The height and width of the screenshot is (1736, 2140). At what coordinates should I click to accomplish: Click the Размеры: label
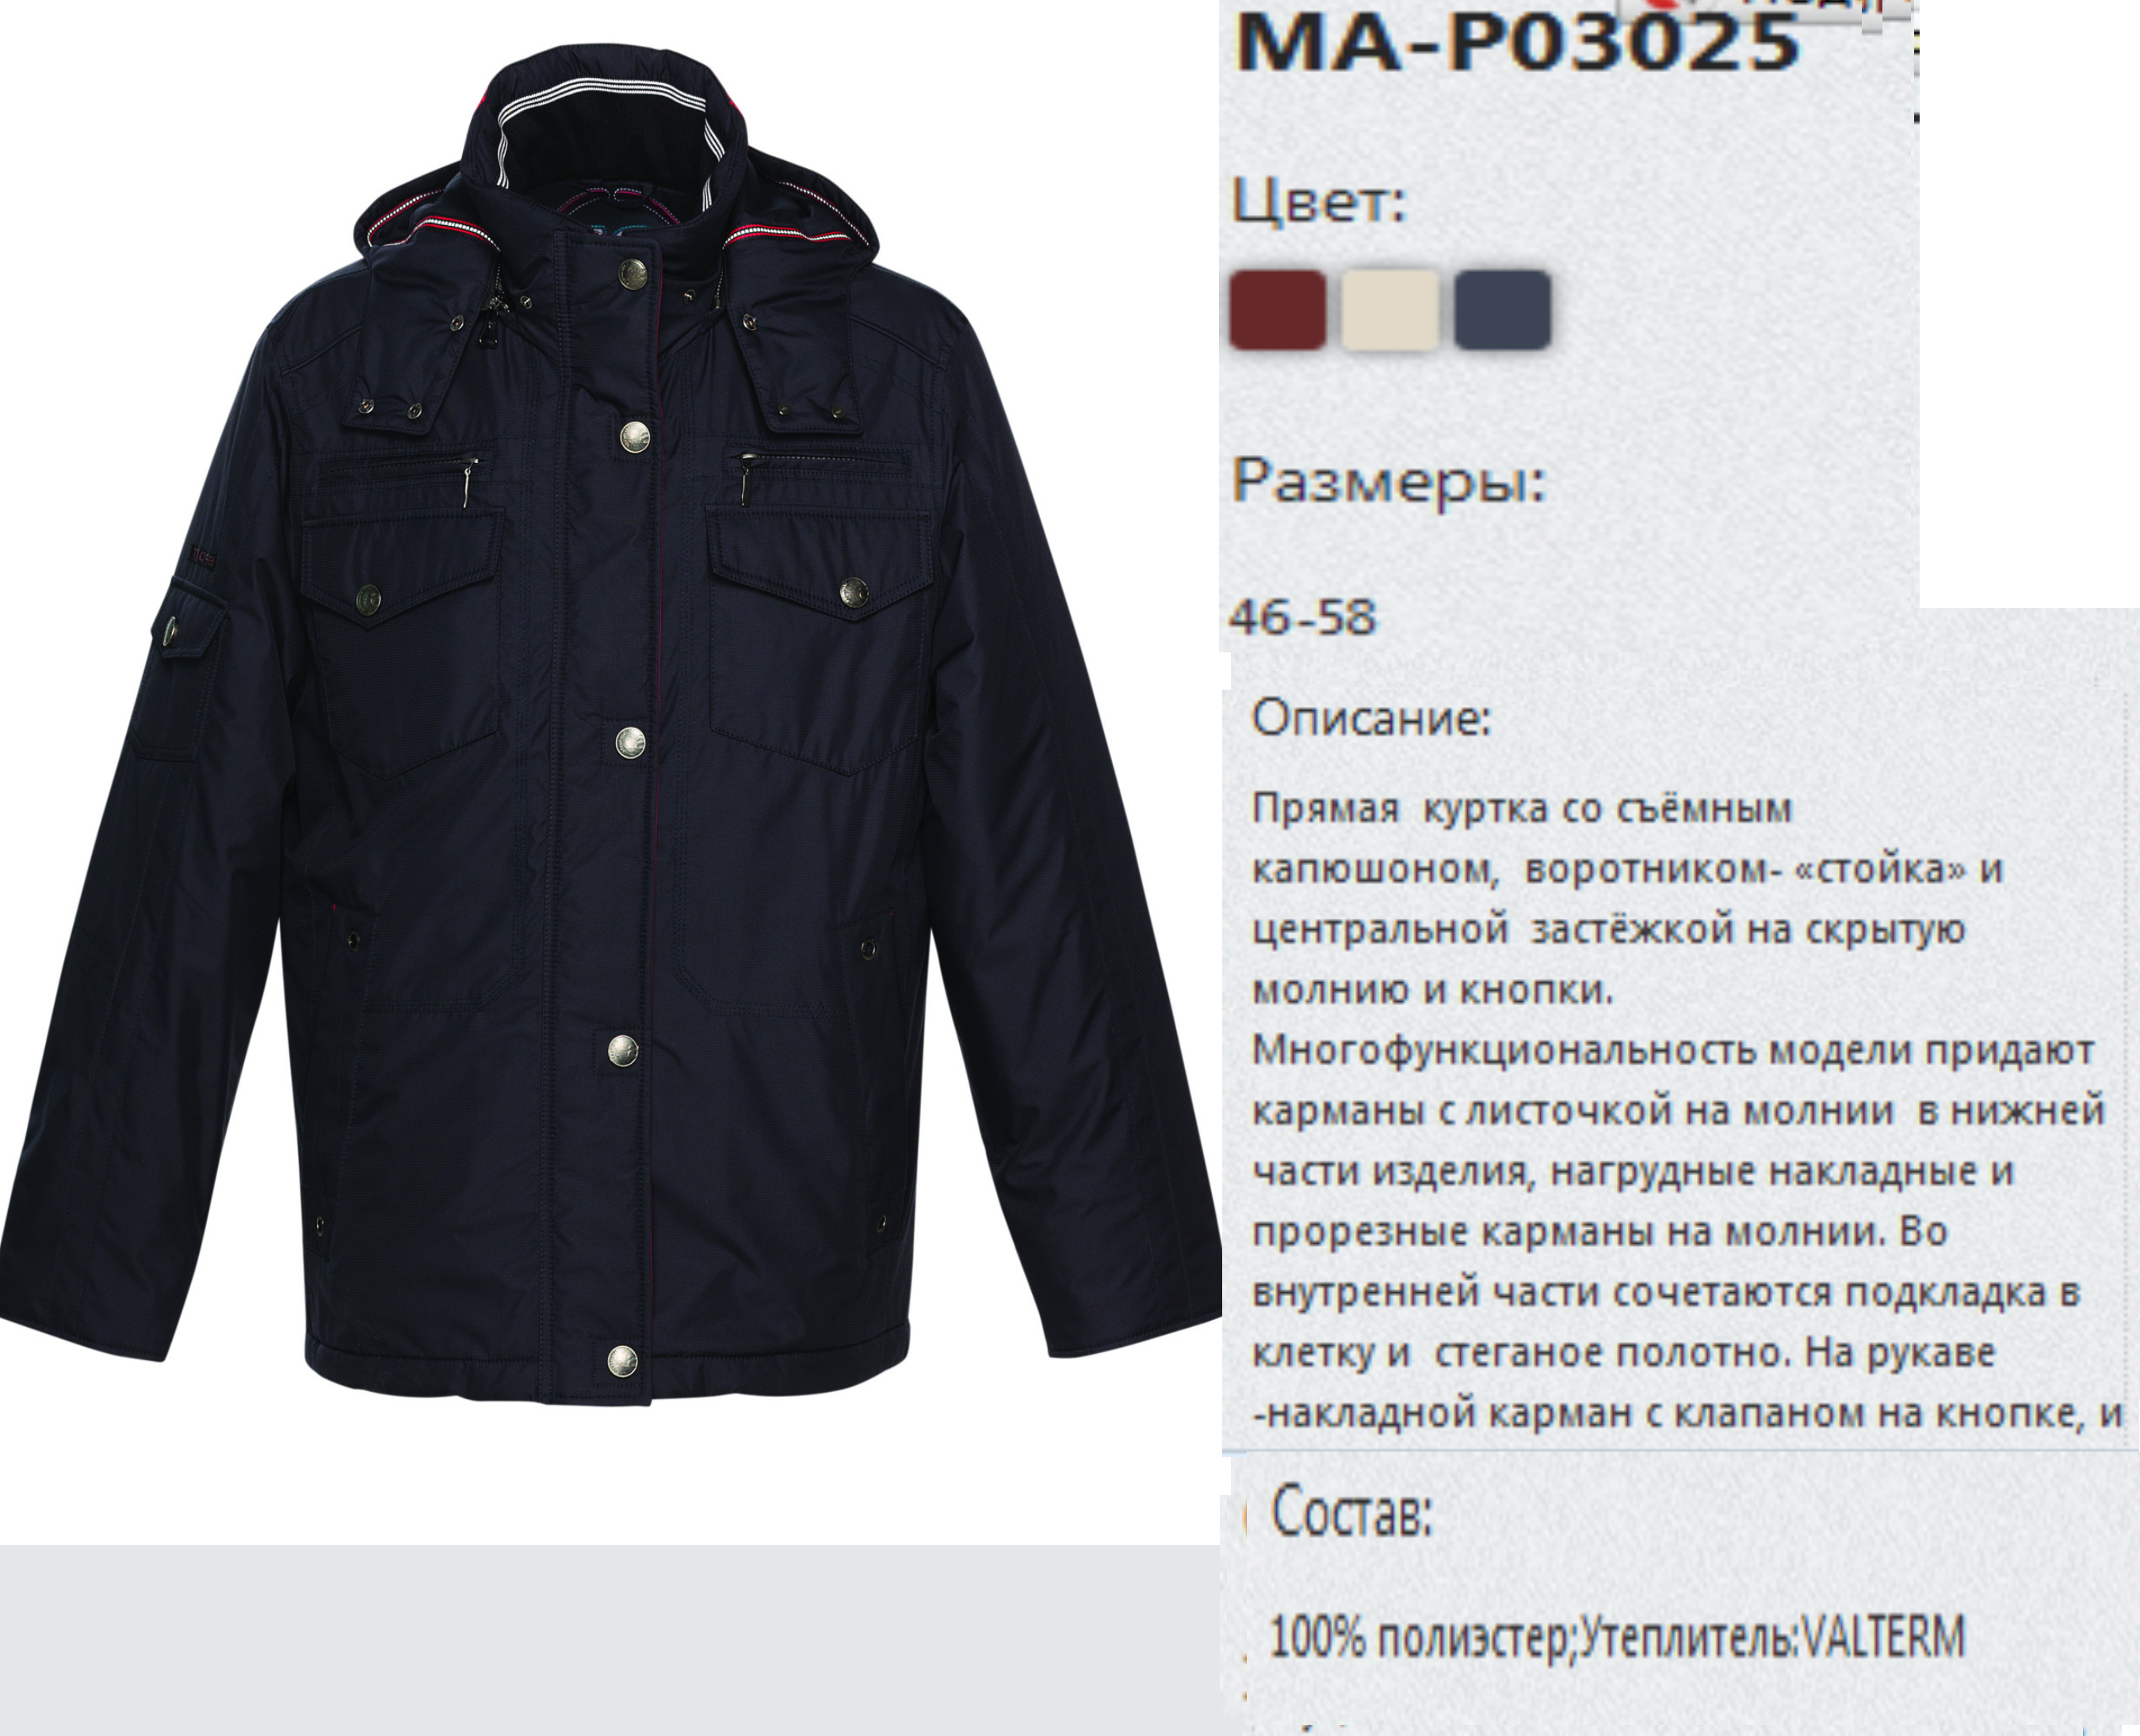1389,483
